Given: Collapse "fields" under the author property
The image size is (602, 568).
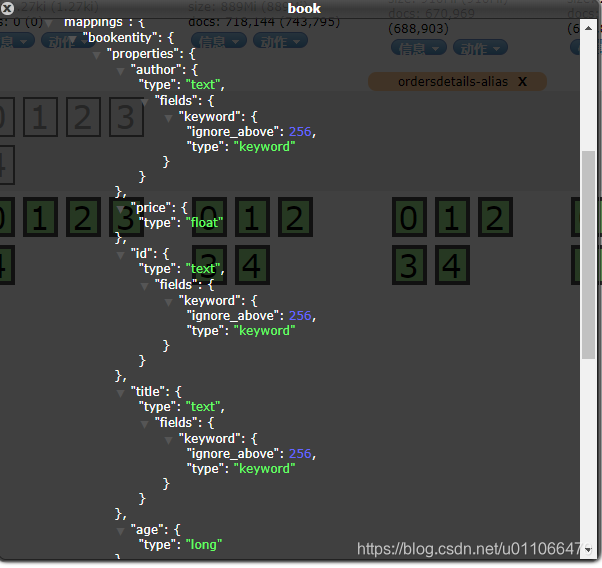Looking at the screenshot, I should click(x=144, y=103).
